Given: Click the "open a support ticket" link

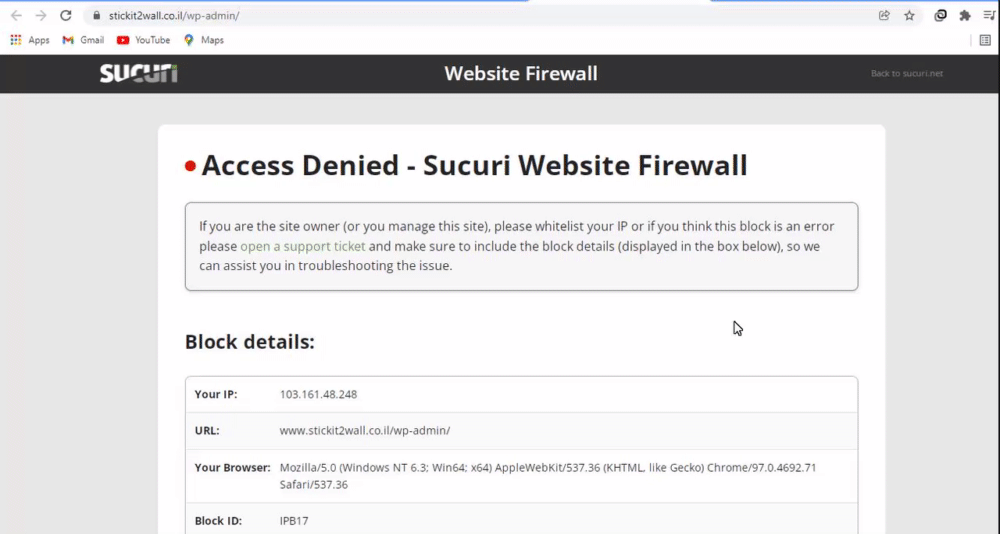Looking at the screenshot, I should click(302, 246).
